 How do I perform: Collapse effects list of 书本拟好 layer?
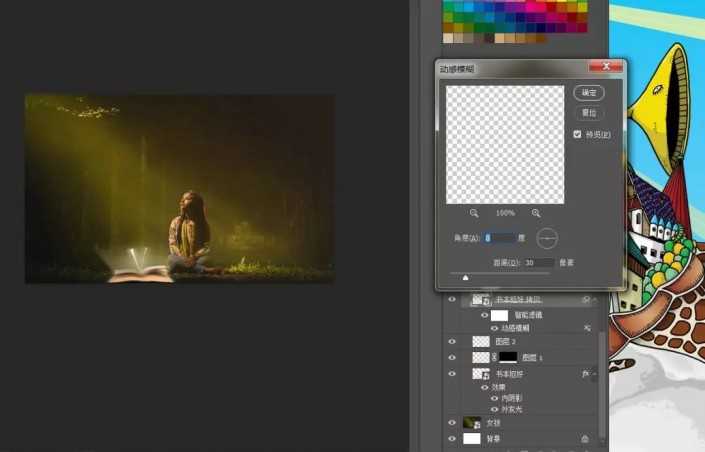[x=597, y=373]
